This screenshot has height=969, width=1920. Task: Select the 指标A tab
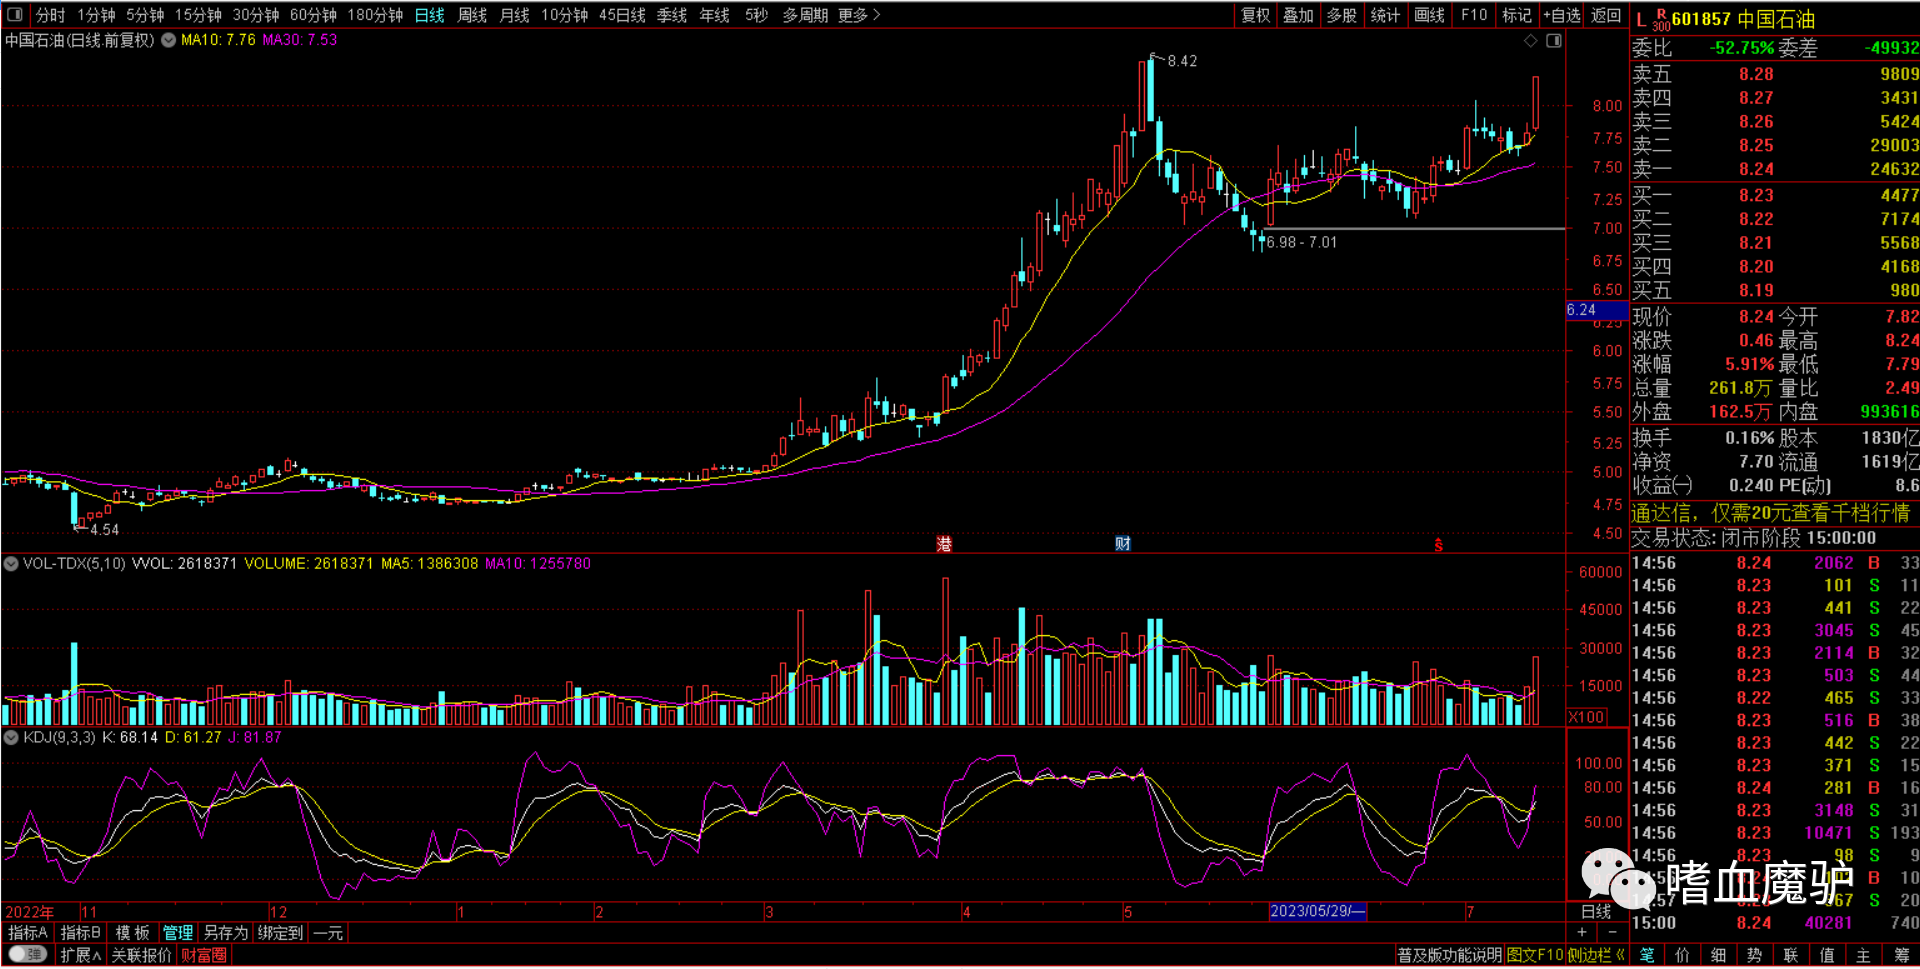click(28, 933)
